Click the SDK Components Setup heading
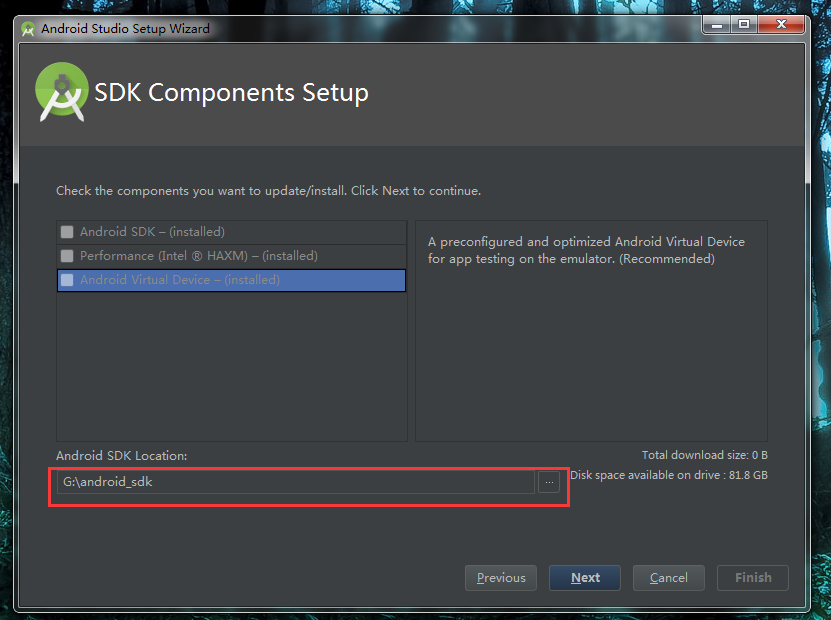831x620 pixels. click(x=231, y=93)
